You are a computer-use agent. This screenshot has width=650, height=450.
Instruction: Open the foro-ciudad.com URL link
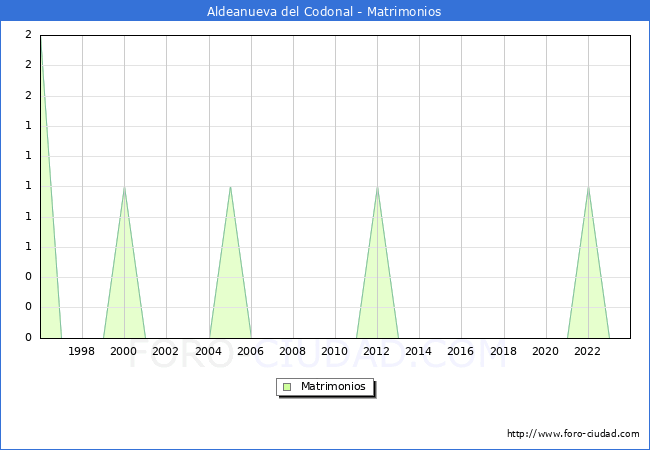pyautogui.click(x=573, y=434)
